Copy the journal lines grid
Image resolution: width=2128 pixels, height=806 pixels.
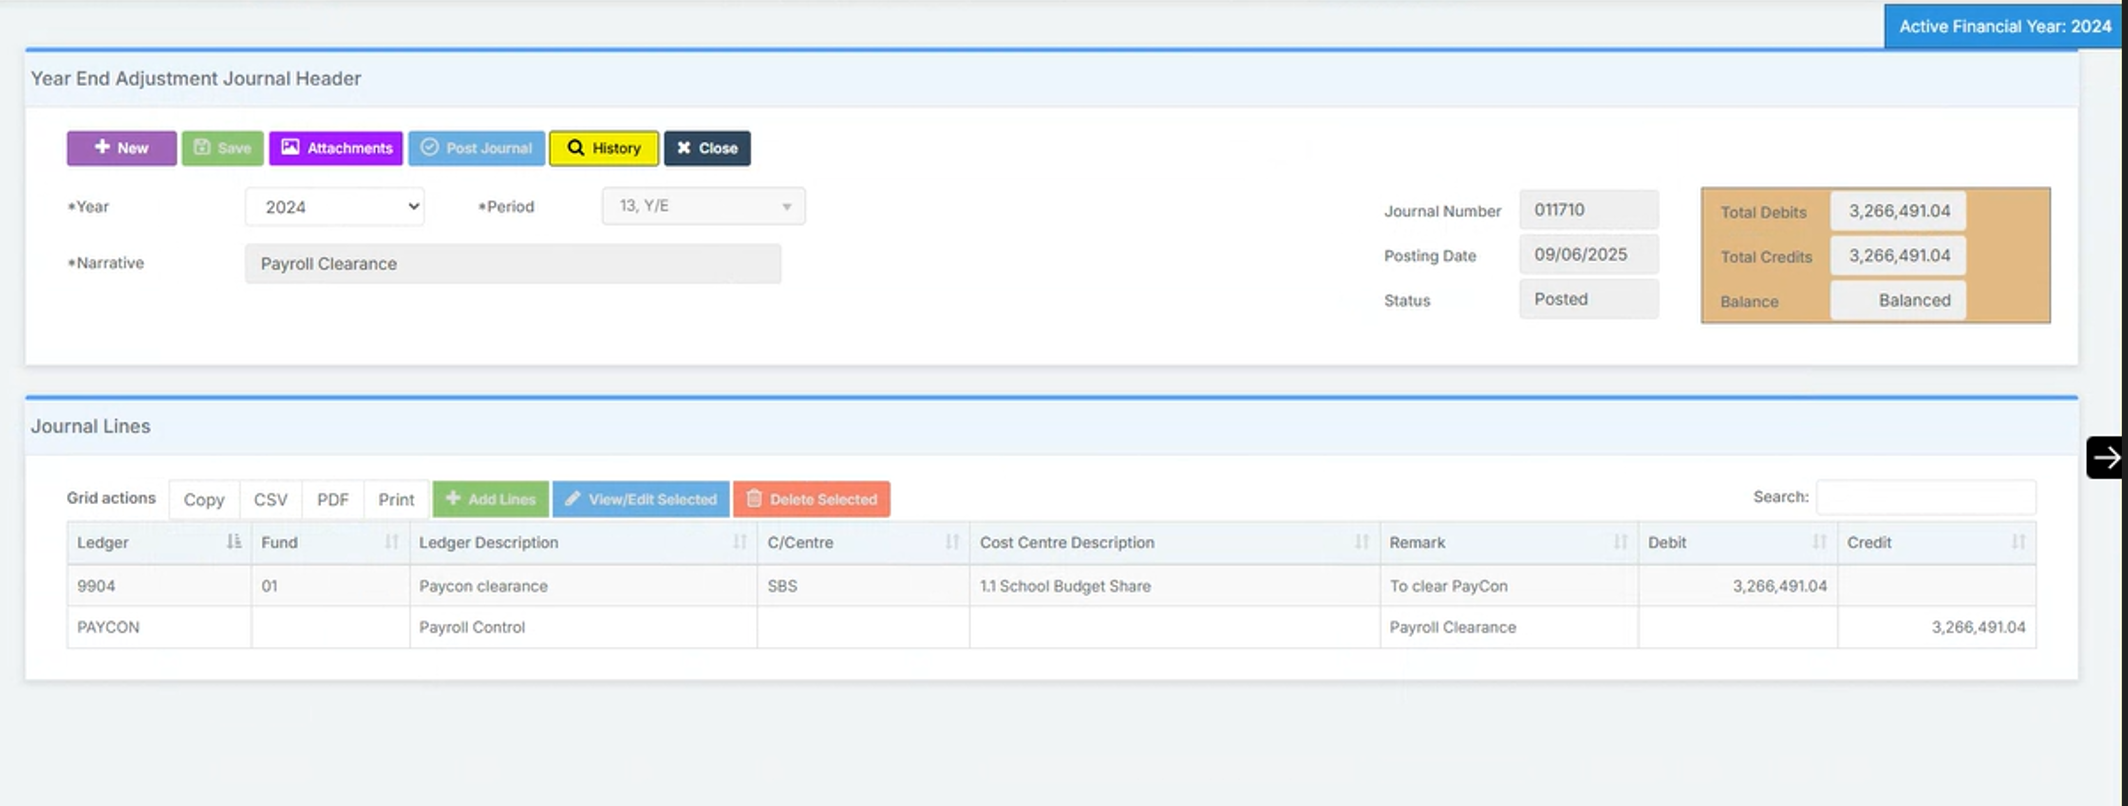tap(204, 499)
